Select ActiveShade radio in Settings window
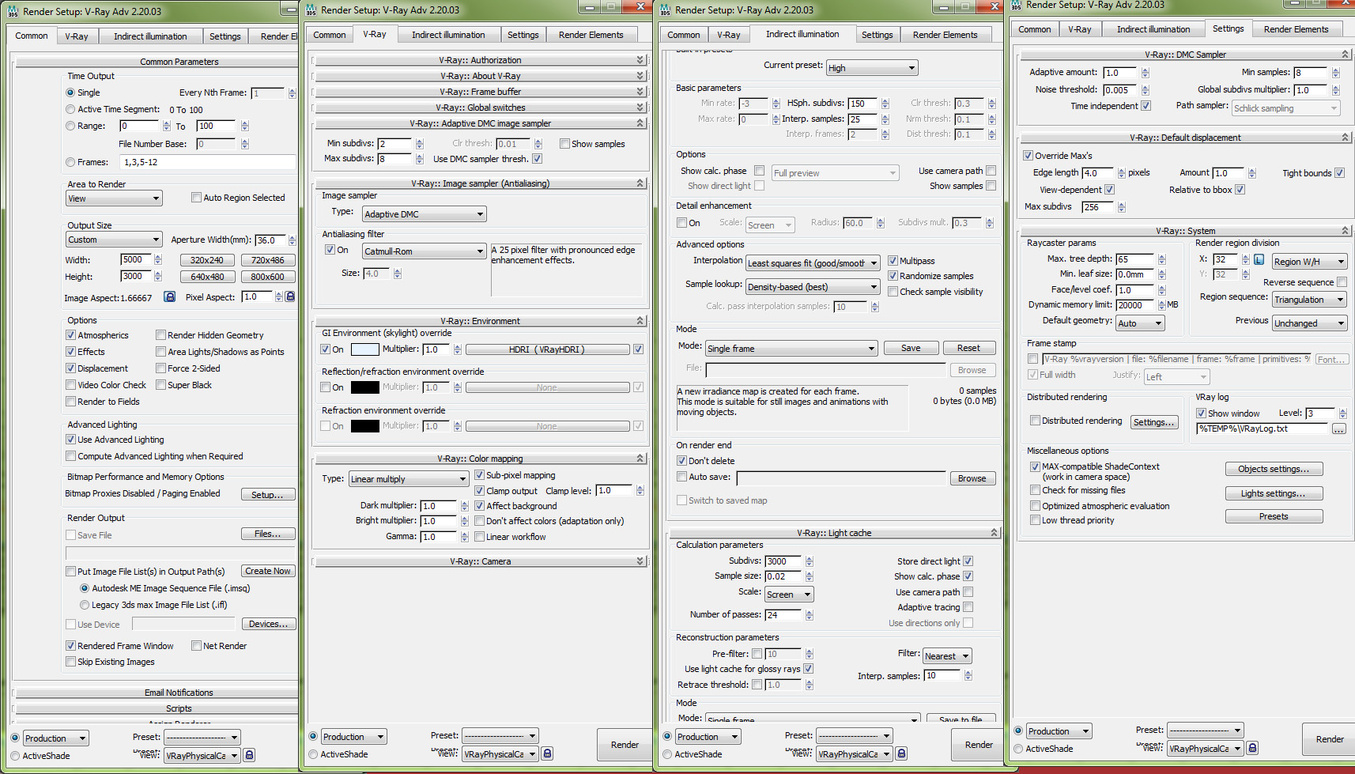This screenshot has width=1355, height=774. [x=1018, y=748]
